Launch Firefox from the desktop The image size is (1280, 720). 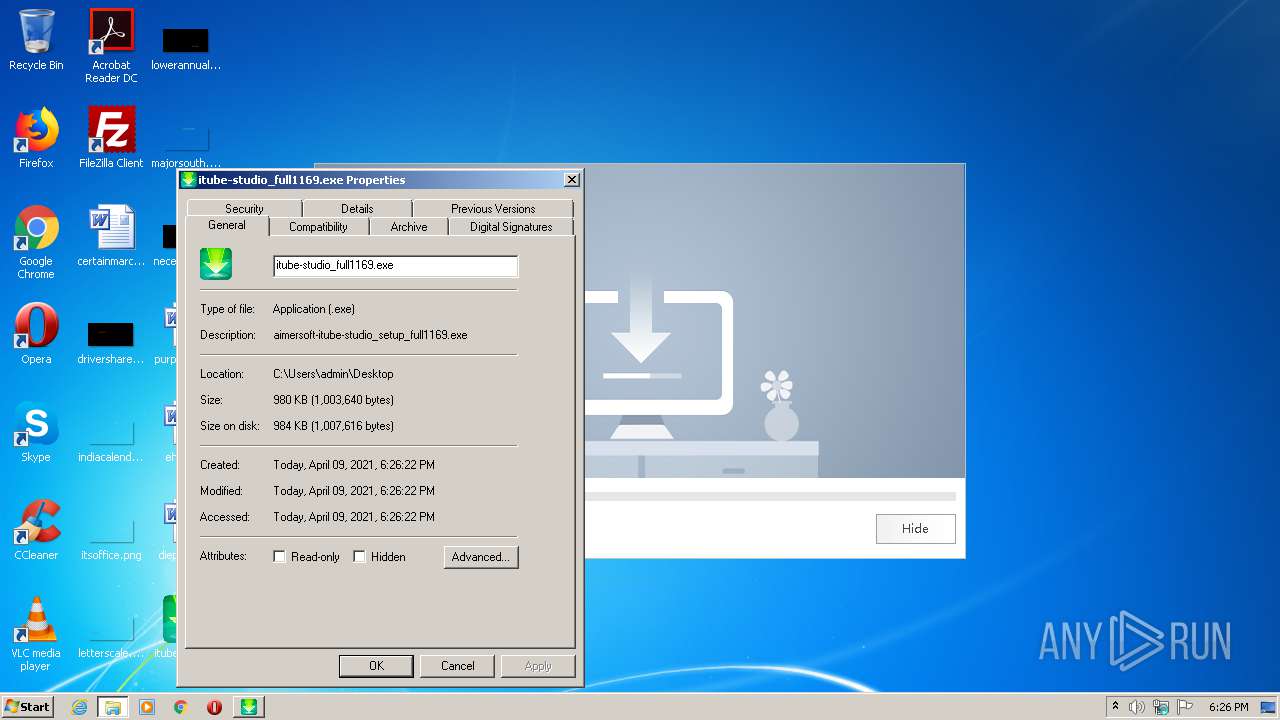[x=36, y=138]
